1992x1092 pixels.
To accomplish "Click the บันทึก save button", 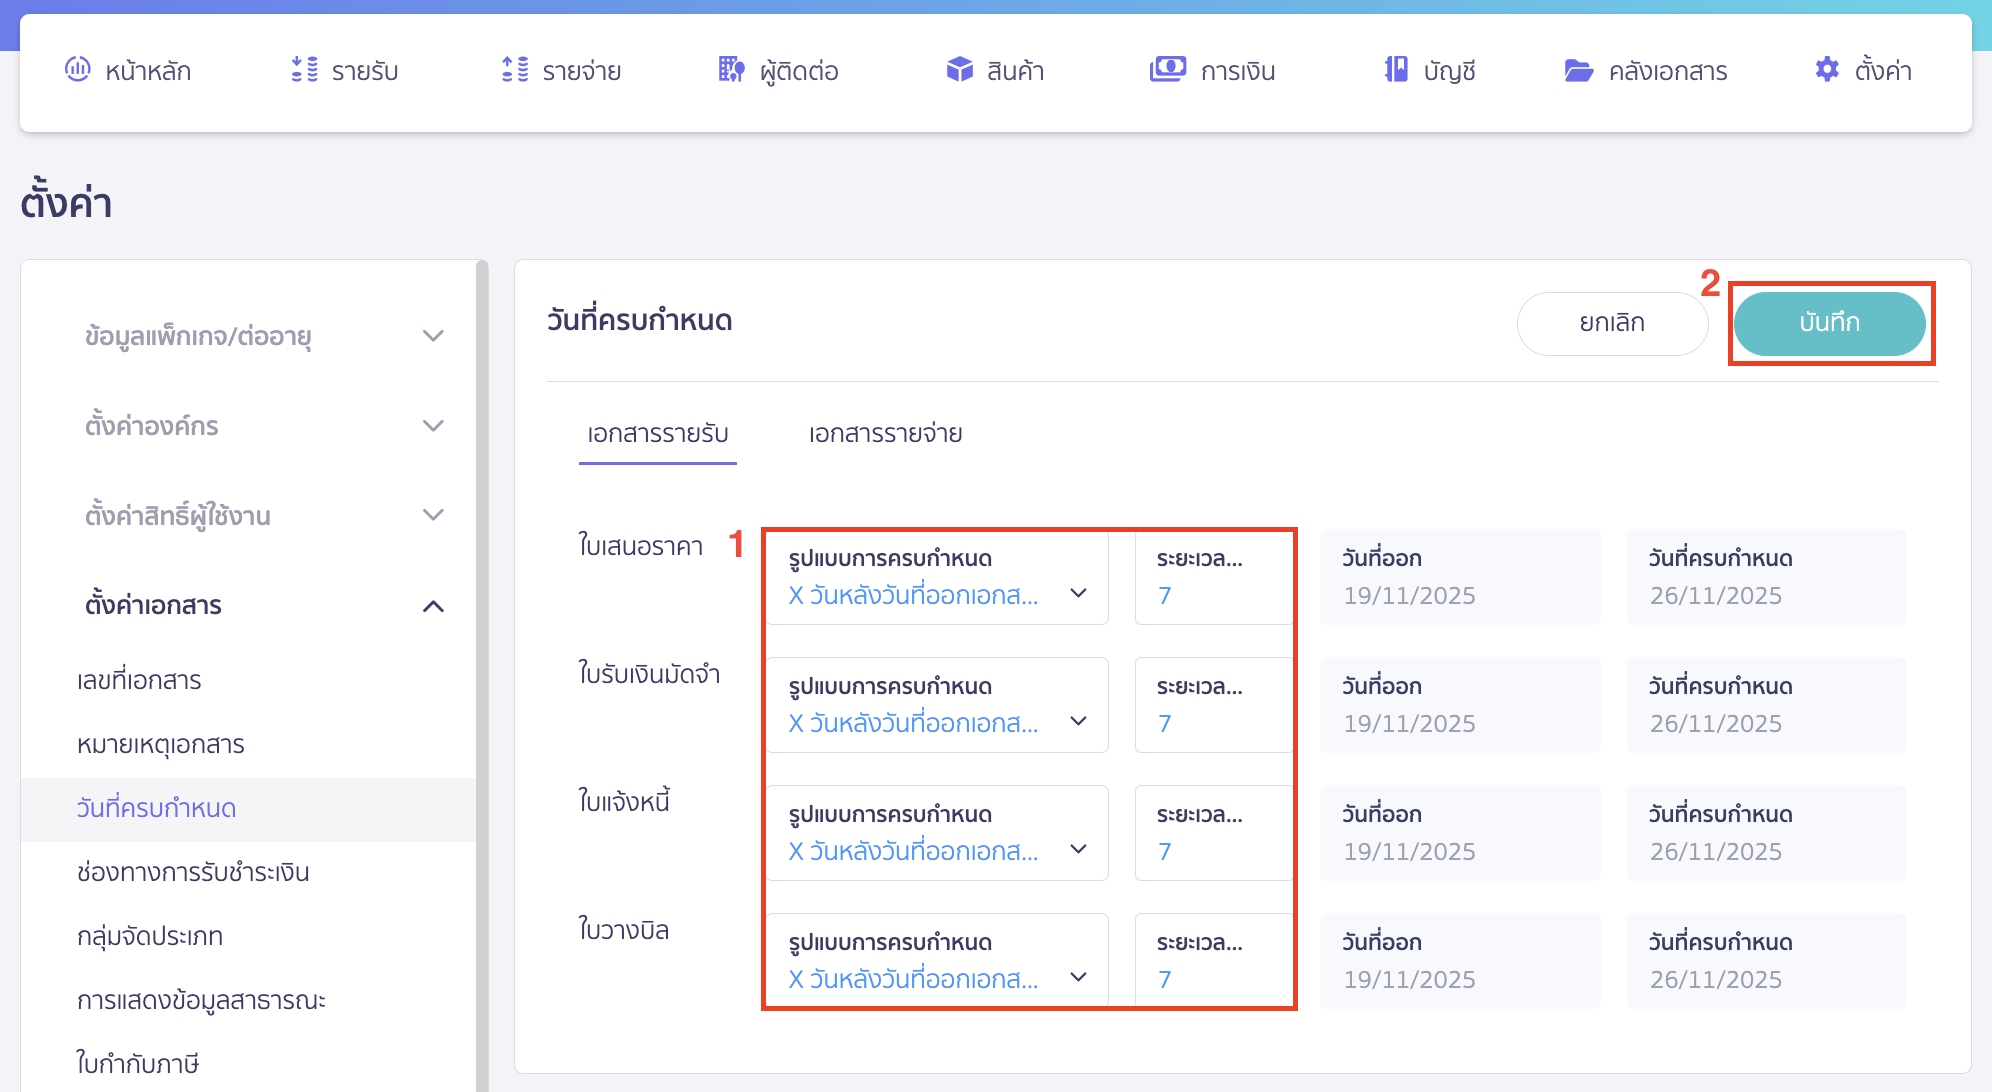I will point(1829,323).
